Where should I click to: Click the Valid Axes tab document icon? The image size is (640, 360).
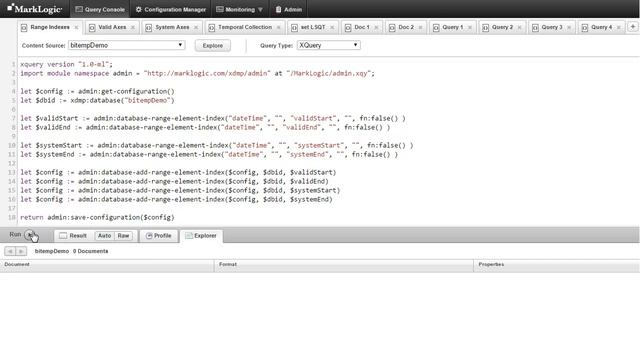coord(92,27)
